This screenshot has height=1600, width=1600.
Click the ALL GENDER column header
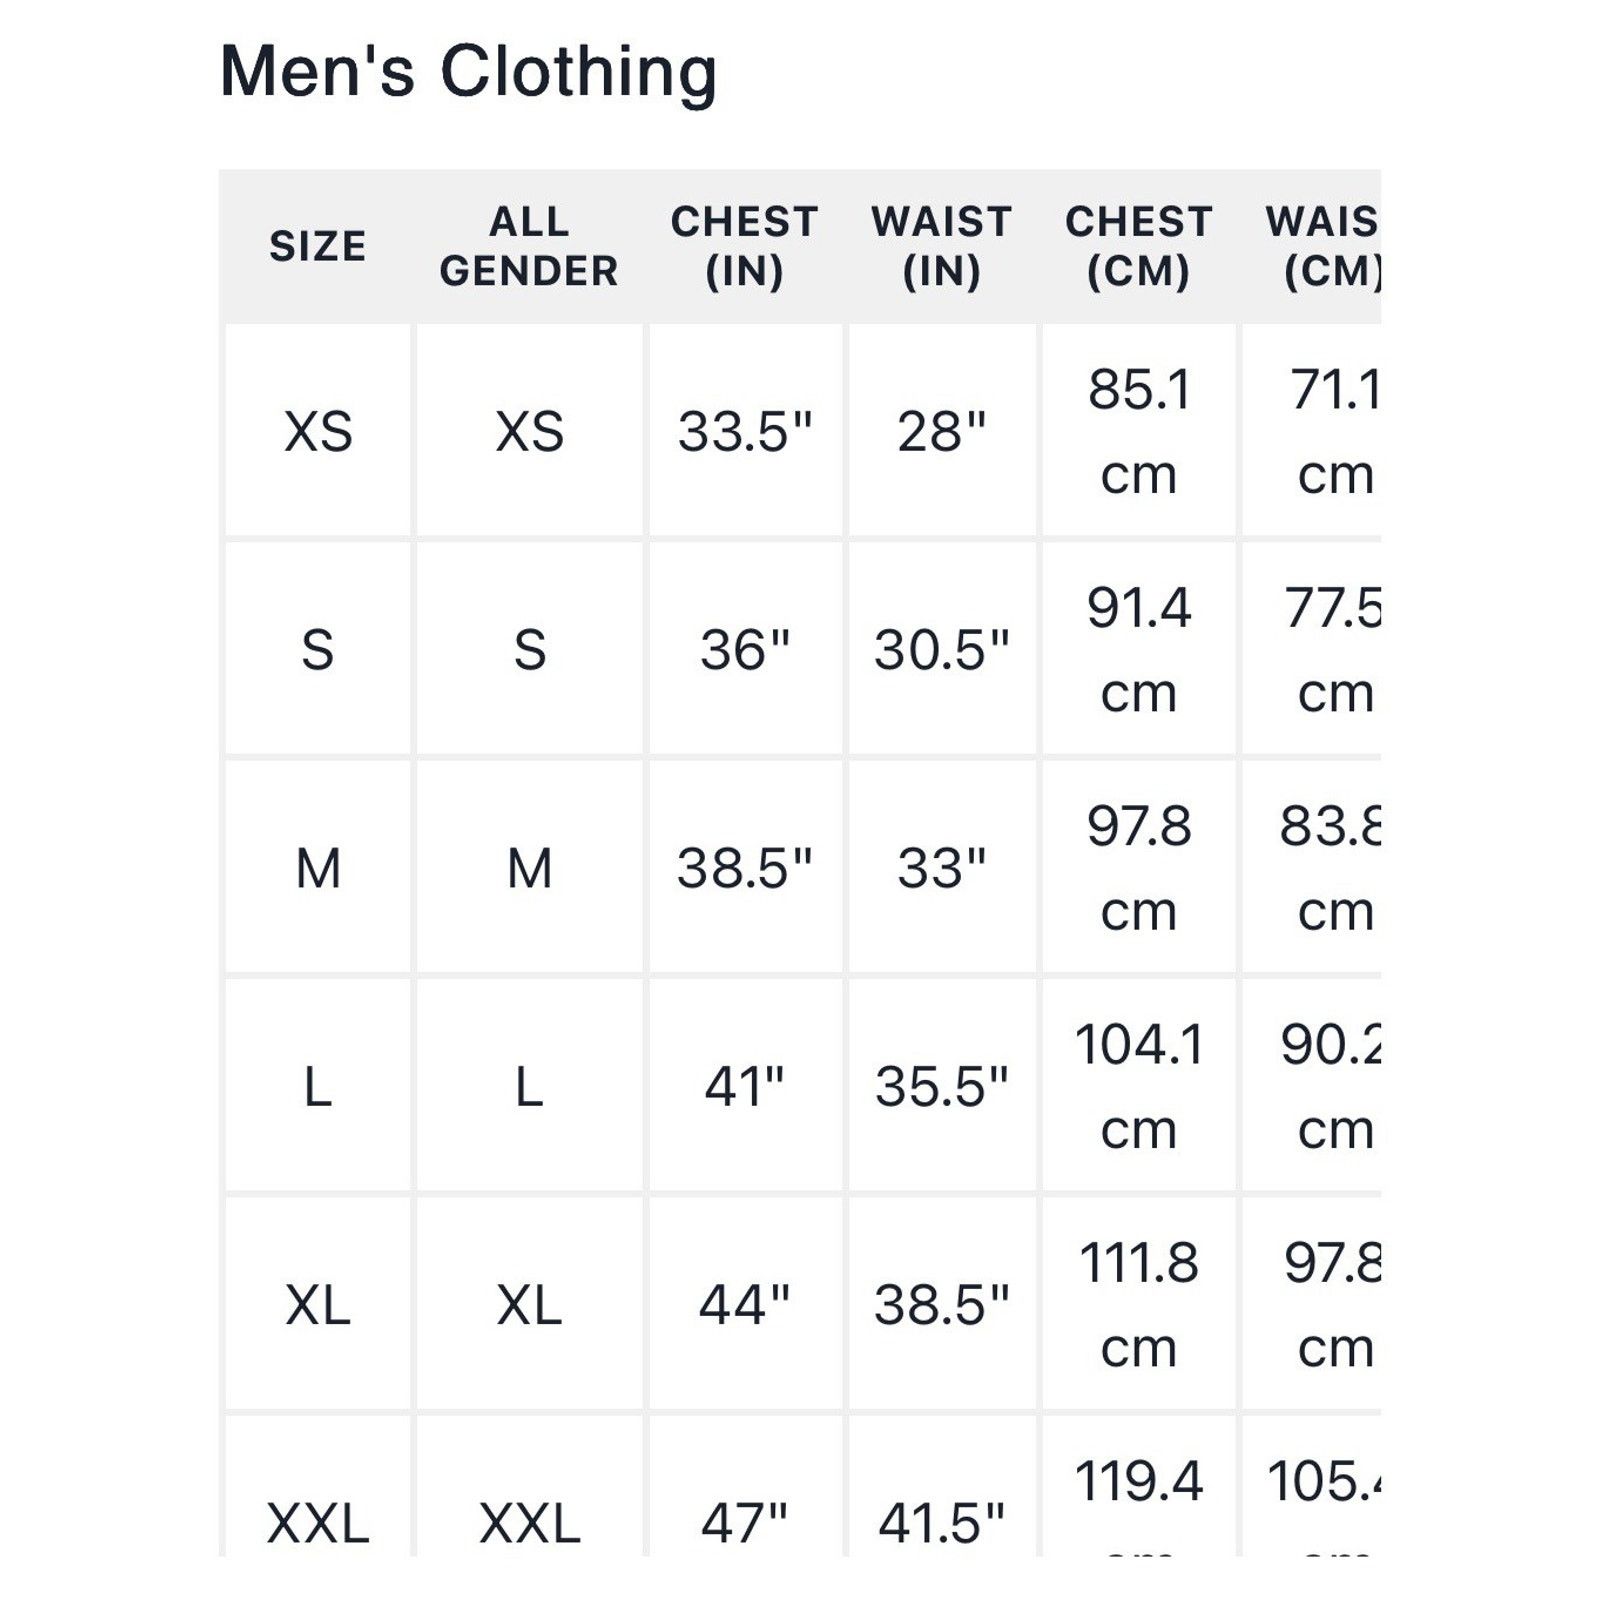coord(529,246)
